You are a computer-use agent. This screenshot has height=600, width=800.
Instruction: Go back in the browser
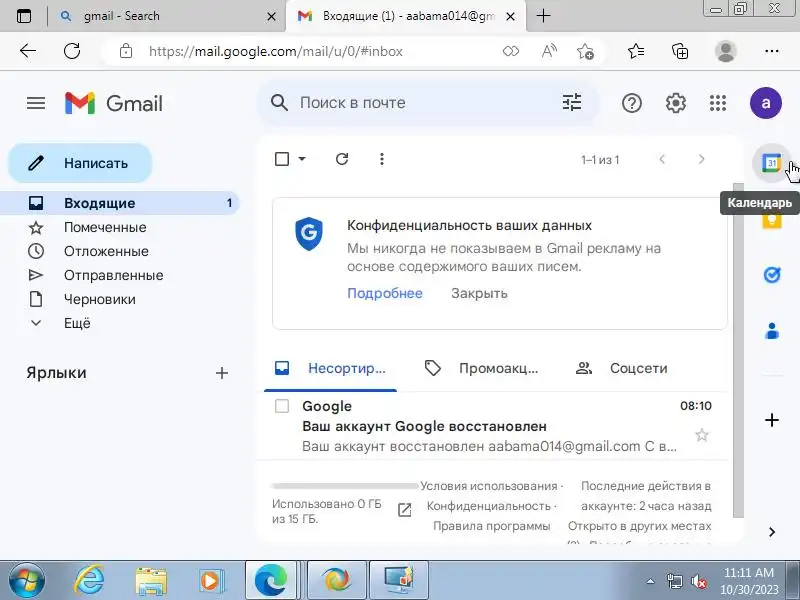point(28,51)
